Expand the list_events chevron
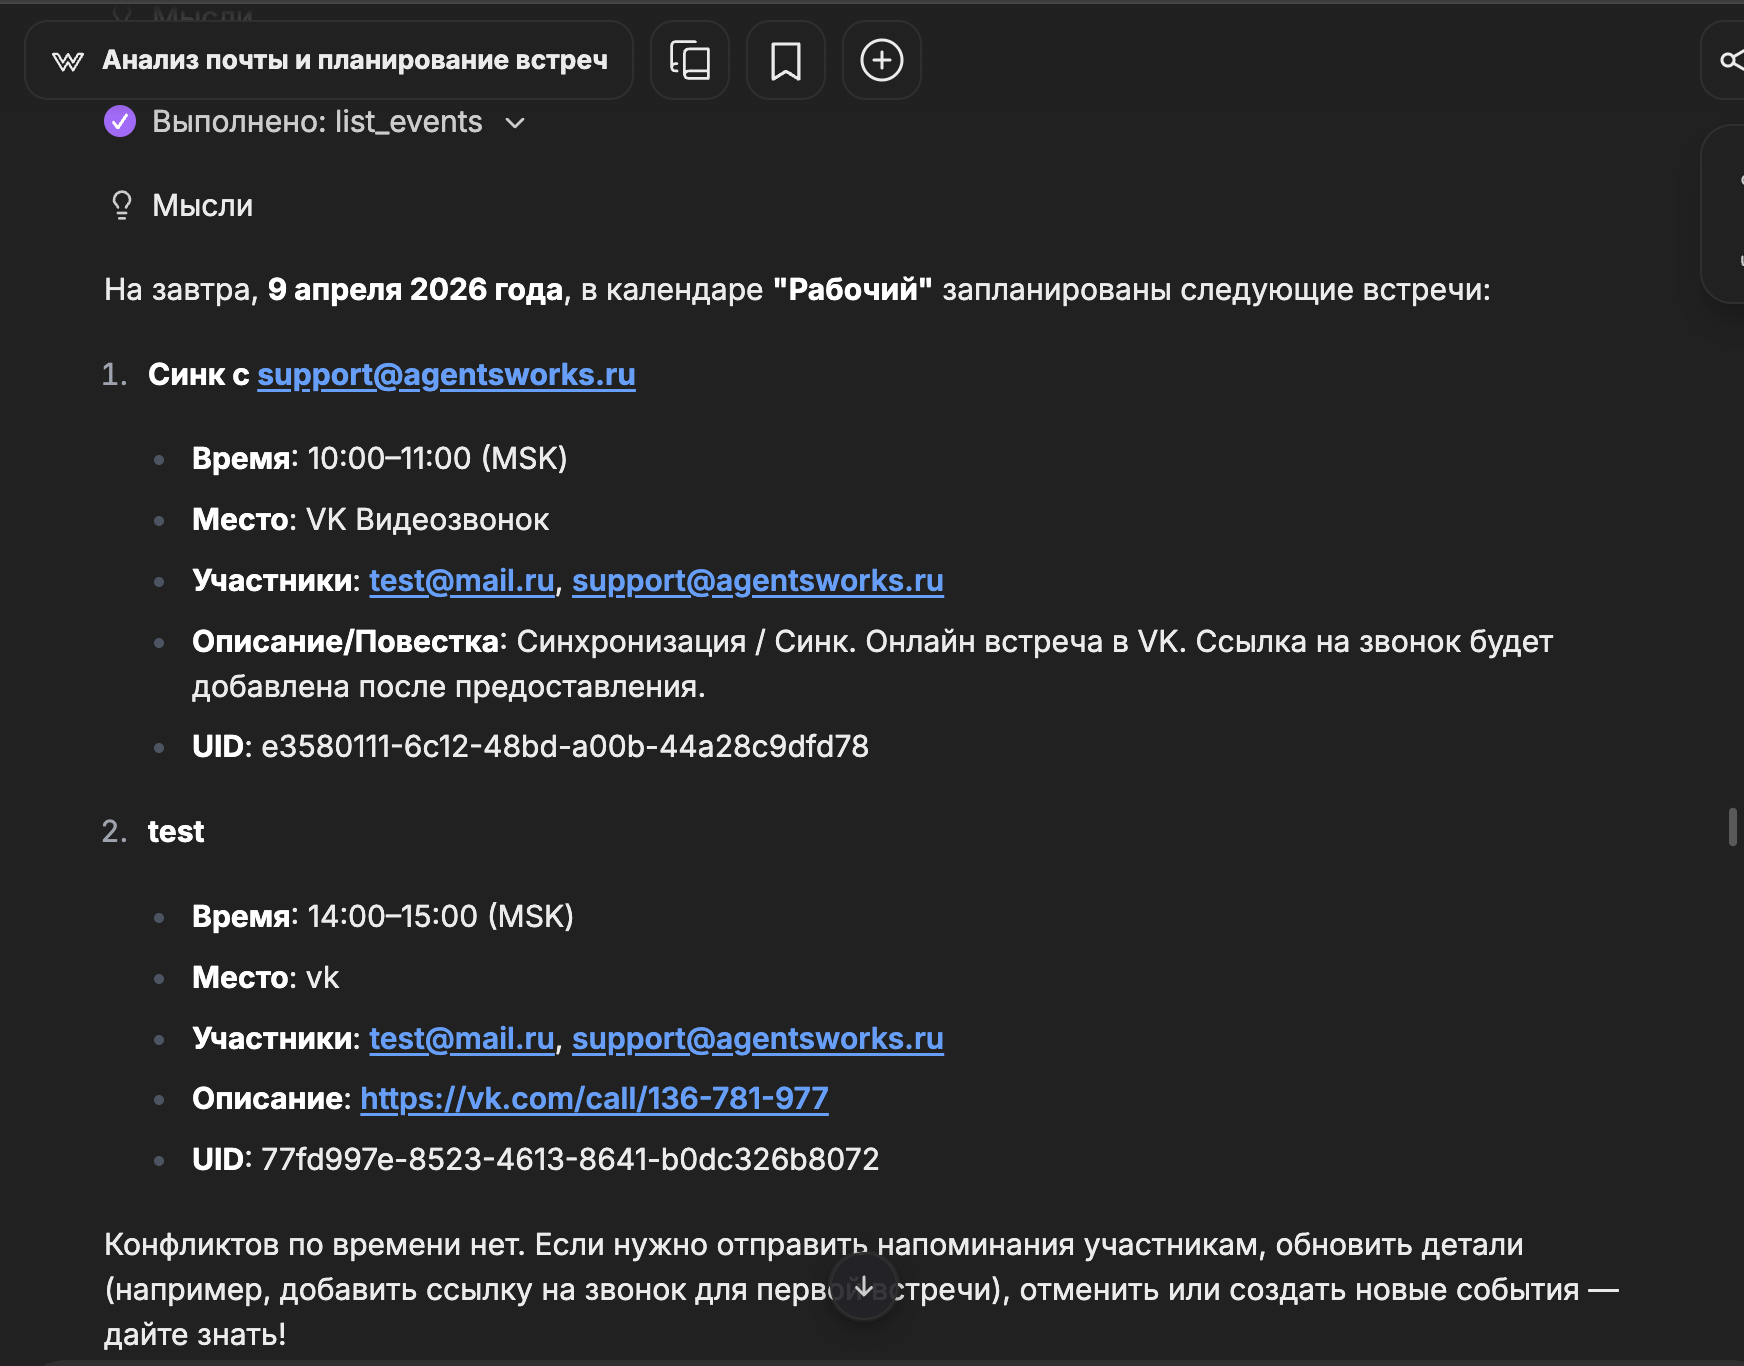This screenshot has height=1366, width=1744. point(515,123)
